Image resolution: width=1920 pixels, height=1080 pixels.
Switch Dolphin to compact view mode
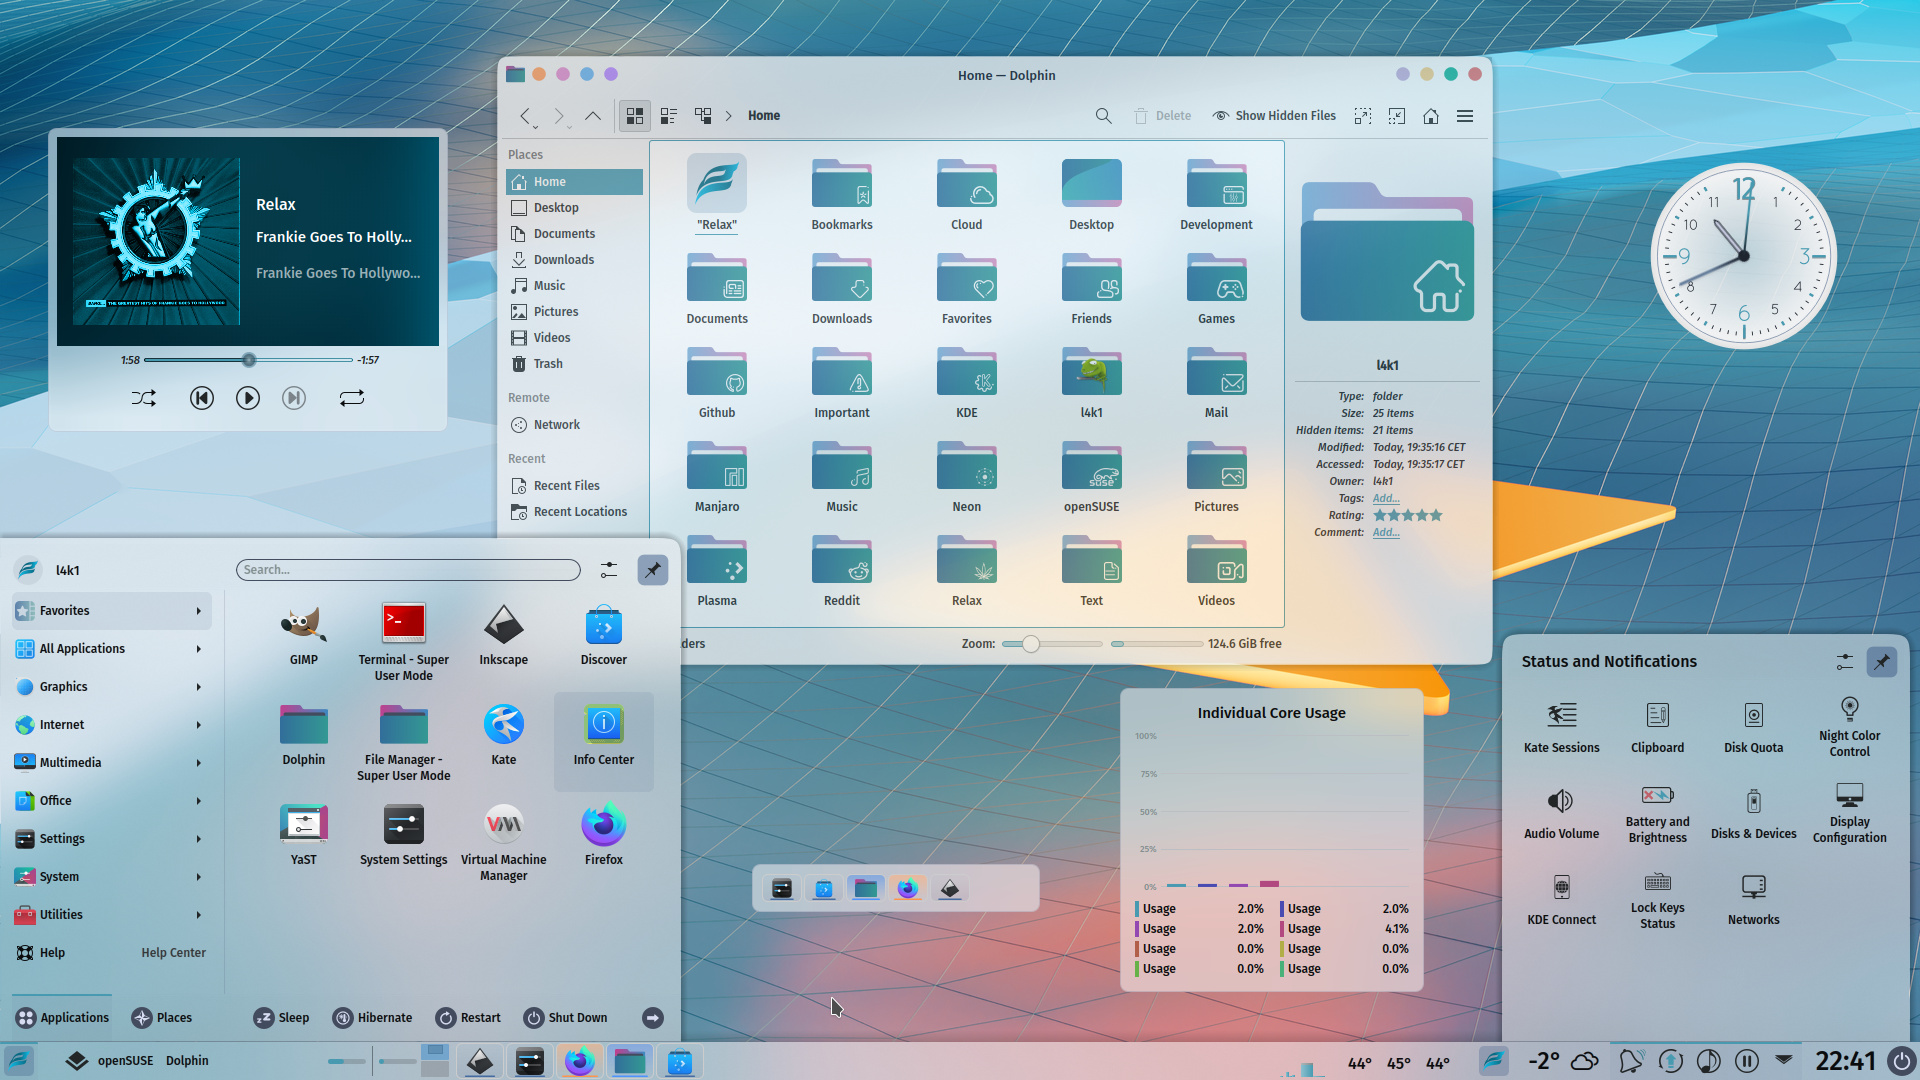[x=668, y=116]
